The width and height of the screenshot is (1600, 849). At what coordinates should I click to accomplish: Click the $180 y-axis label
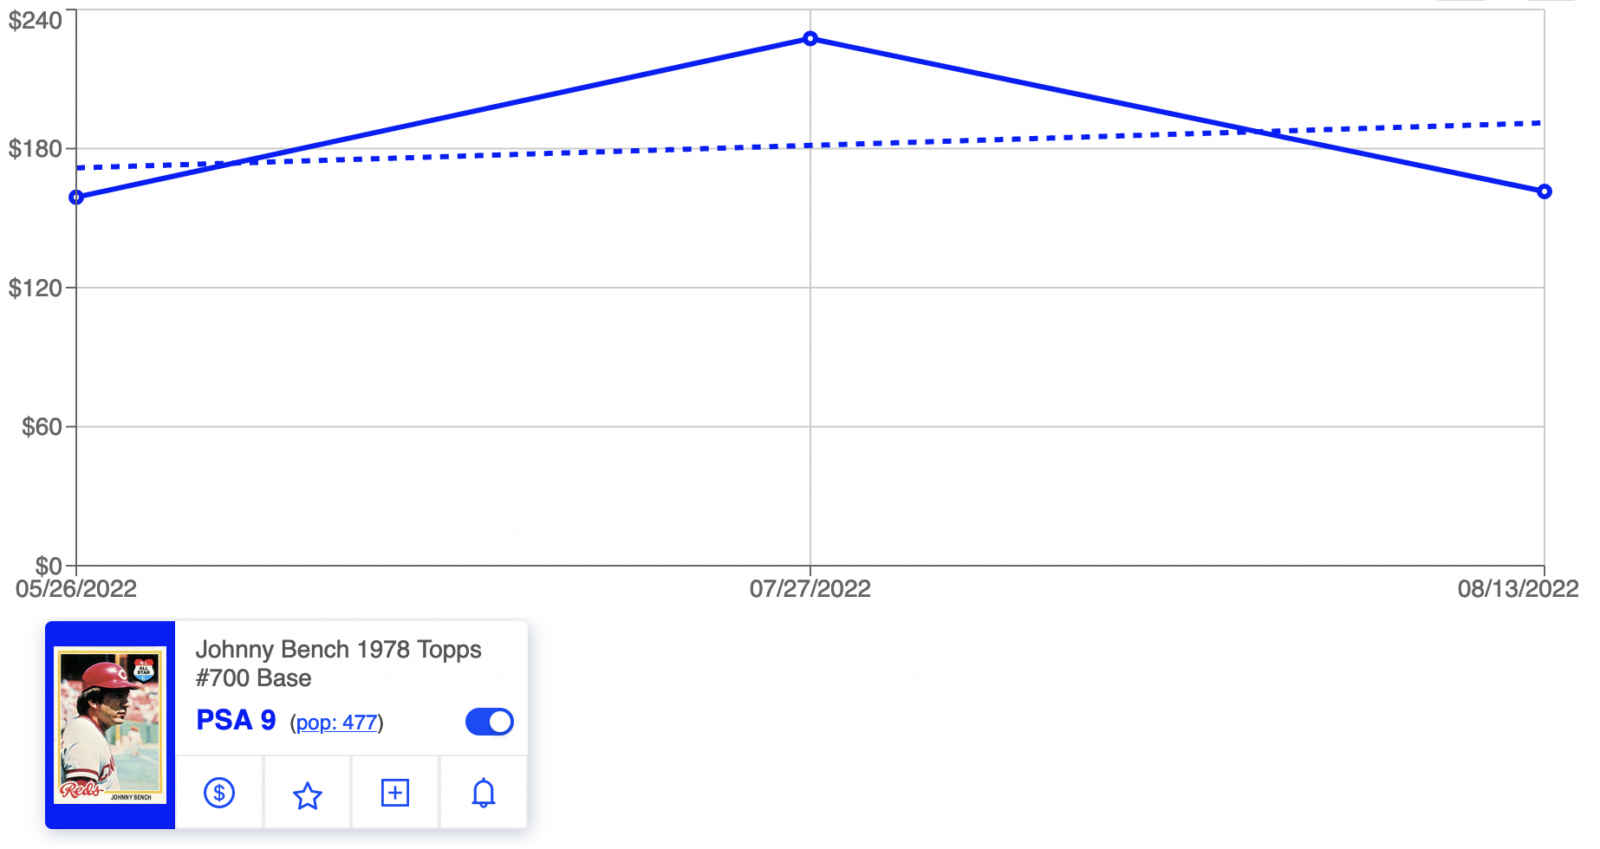pyautogui.click(x=35, y=149)
